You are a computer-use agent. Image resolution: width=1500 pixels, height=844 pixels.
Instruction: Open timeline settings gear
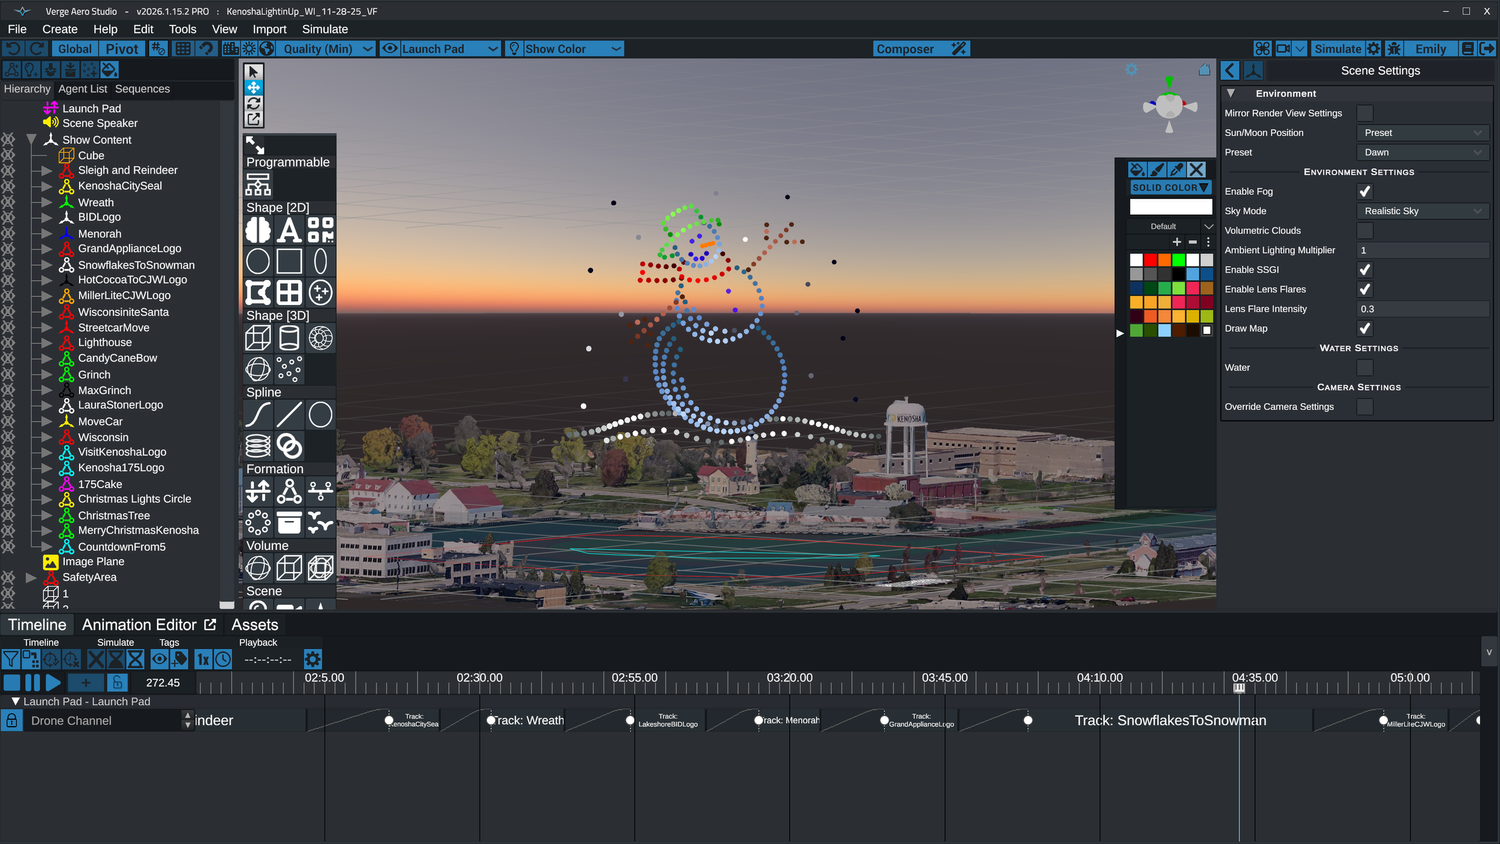click(313, 659)
